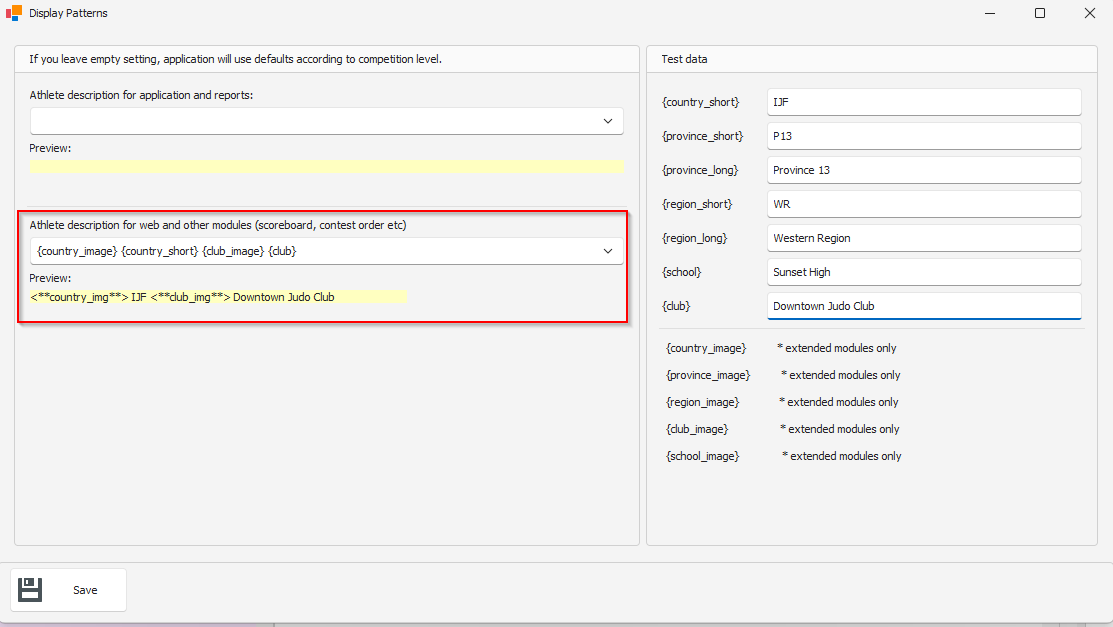Click the {school_image} placeholder label
The height and width of the screenshot is (627, 1113).
(x=703, y=456)
